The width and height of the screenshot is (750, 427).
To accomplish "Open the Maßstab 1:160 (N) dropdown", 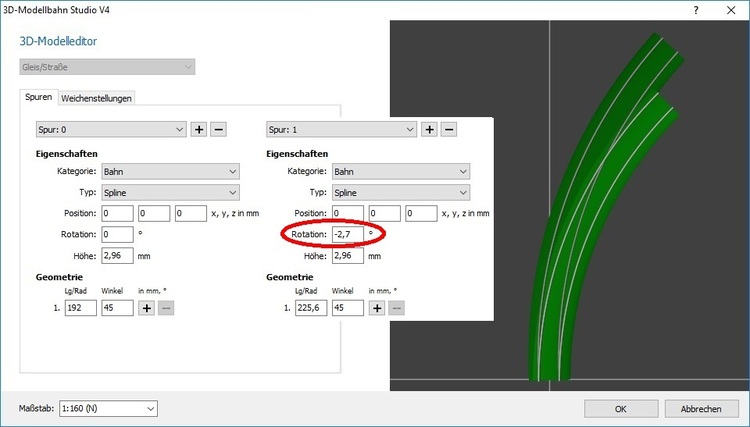I will coord(109,408).
